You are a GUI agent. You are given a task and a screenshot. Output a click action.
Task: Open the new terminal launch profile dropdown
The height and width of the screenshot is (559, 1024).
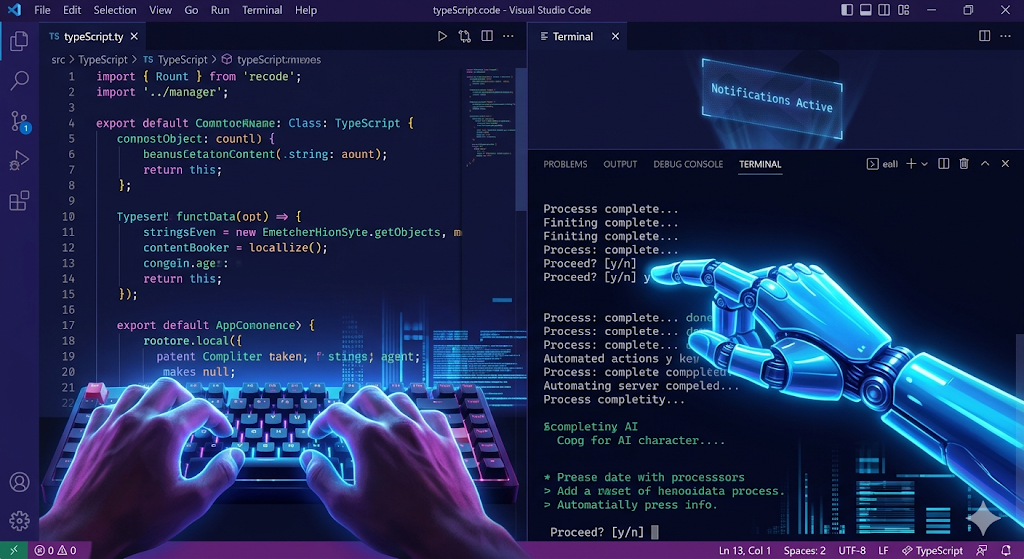point(924,164)
